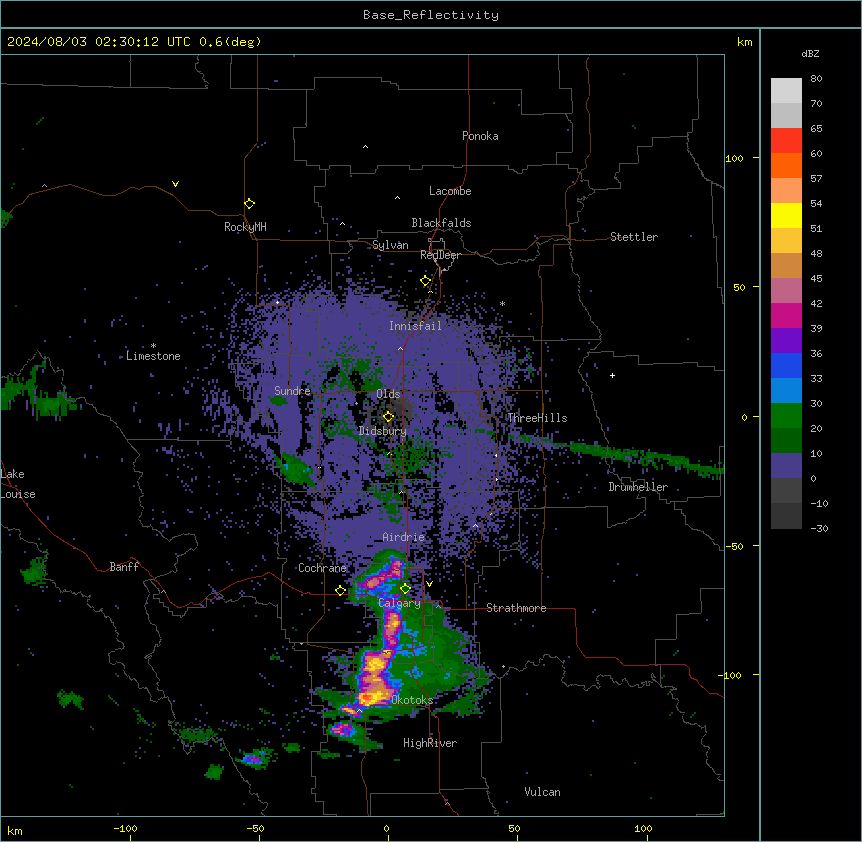
Task: Select the white plus marker north of Drumheller
Action: (612, 375)
